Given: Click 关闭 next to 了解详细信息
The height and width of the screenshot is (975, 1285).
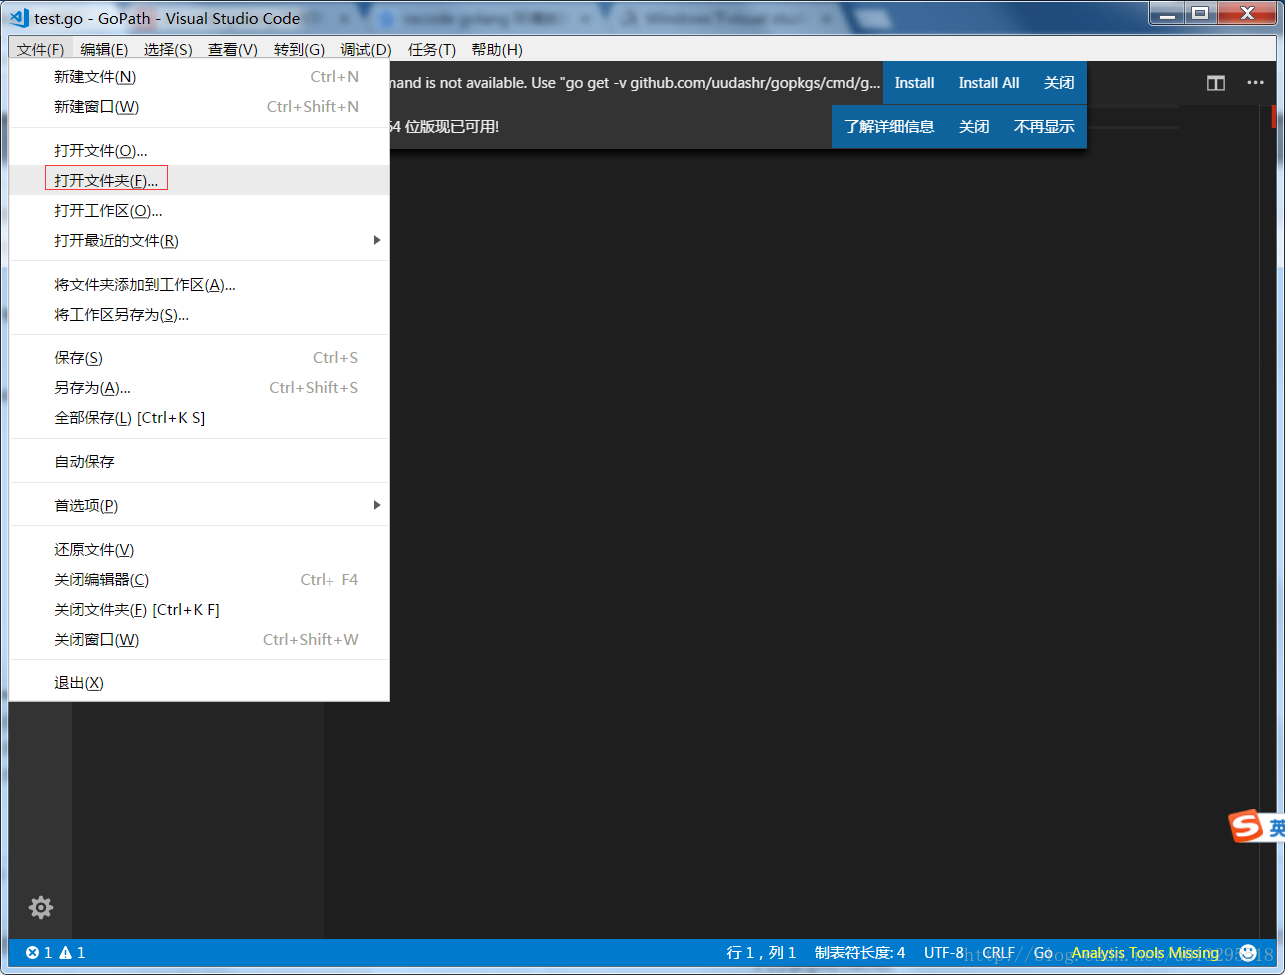Looking at the screenshot, I should (x=974, y=127).
